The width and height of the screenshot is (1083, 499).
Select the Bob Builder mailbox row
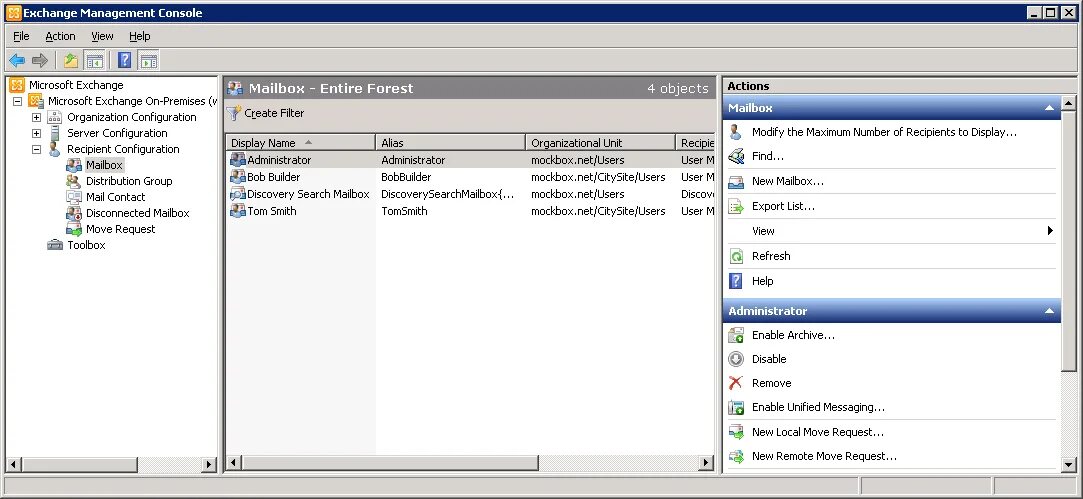click(x=470, y=177)
